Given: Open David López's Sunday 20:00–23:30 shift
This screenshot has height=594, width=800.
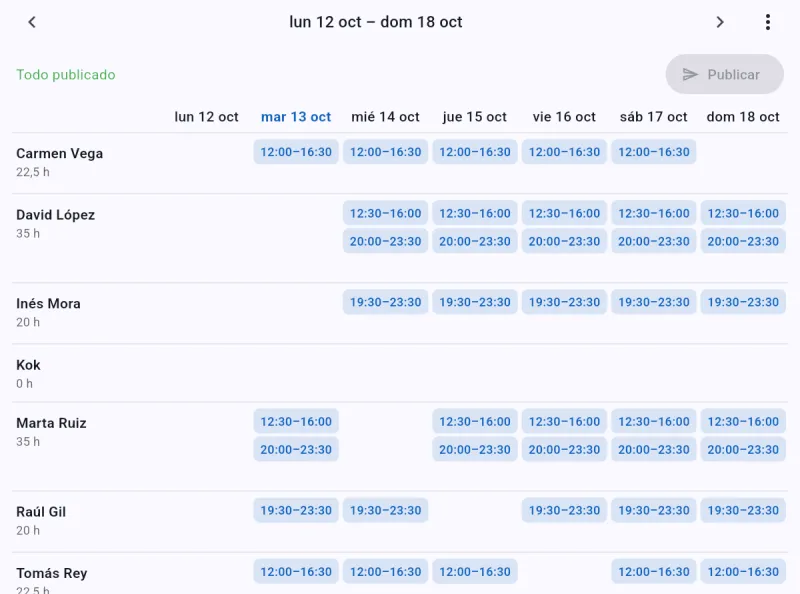Looking at the screenshot, I should pos(743,241).
